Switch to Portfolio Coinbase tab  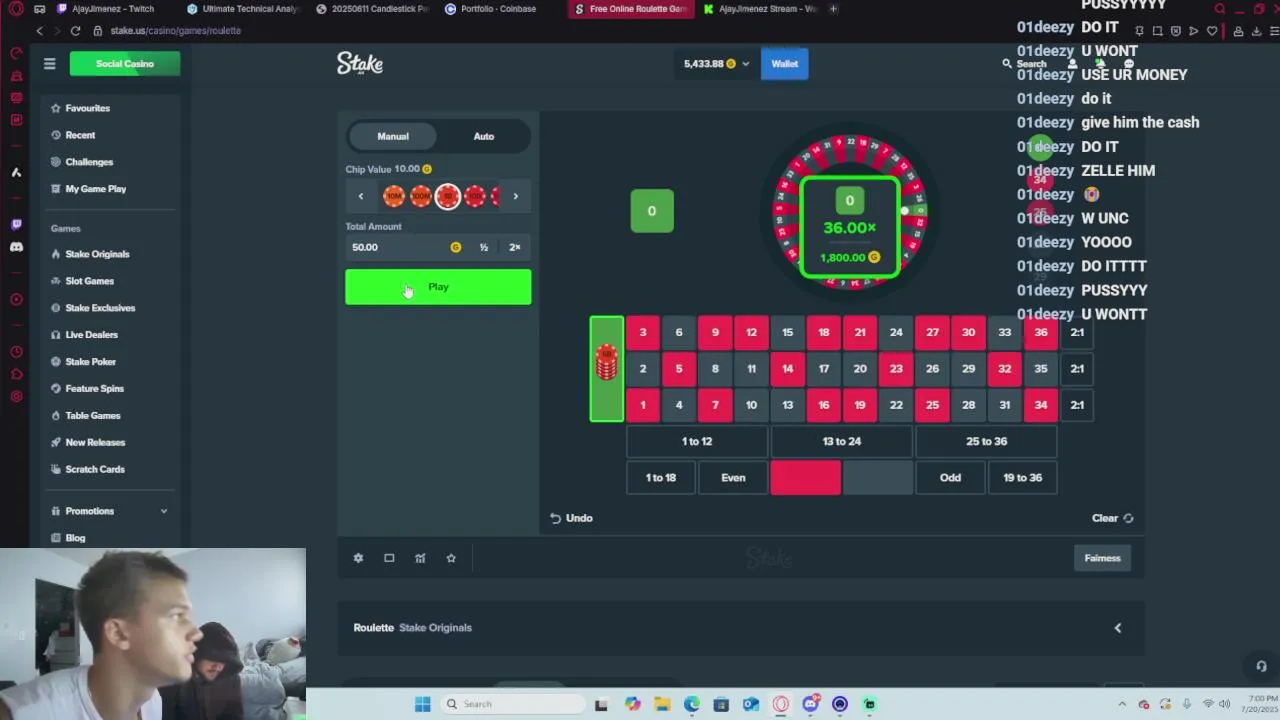click(x=500, y=9)
